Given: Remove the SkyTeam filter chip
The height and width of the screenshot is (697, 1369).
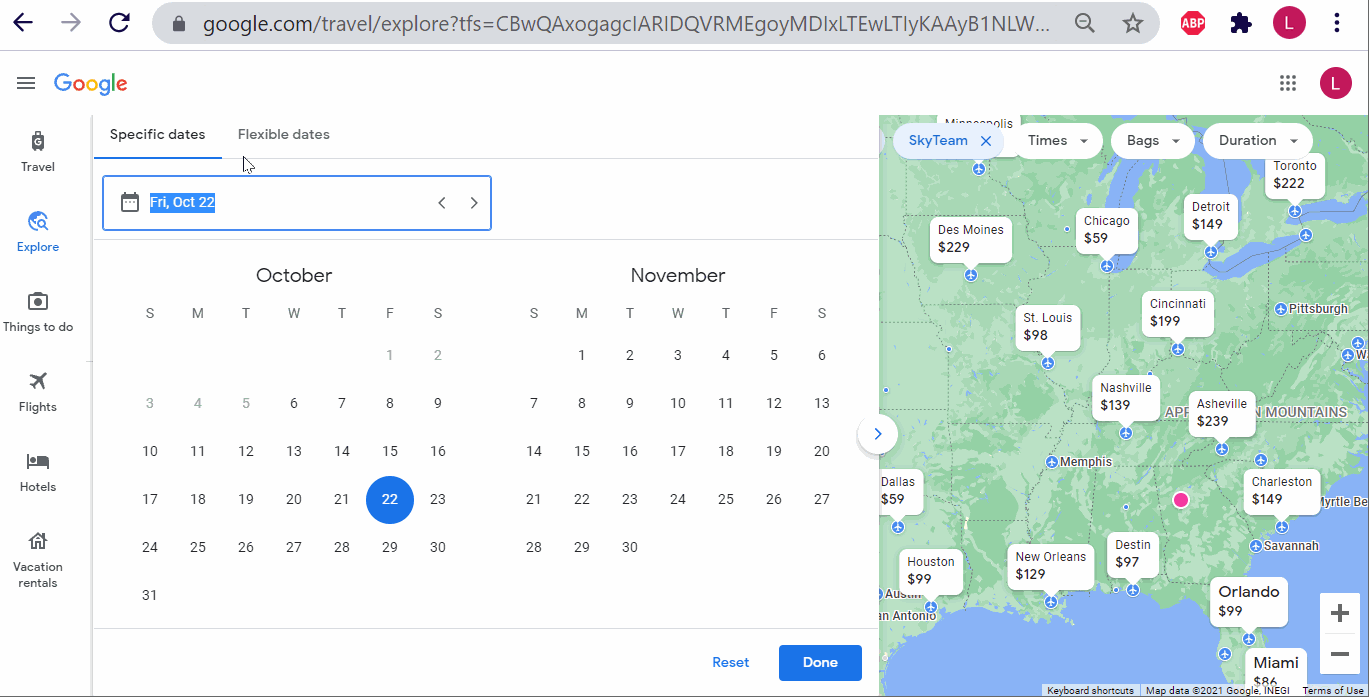Looking at the screenshot, I should 986,141.
